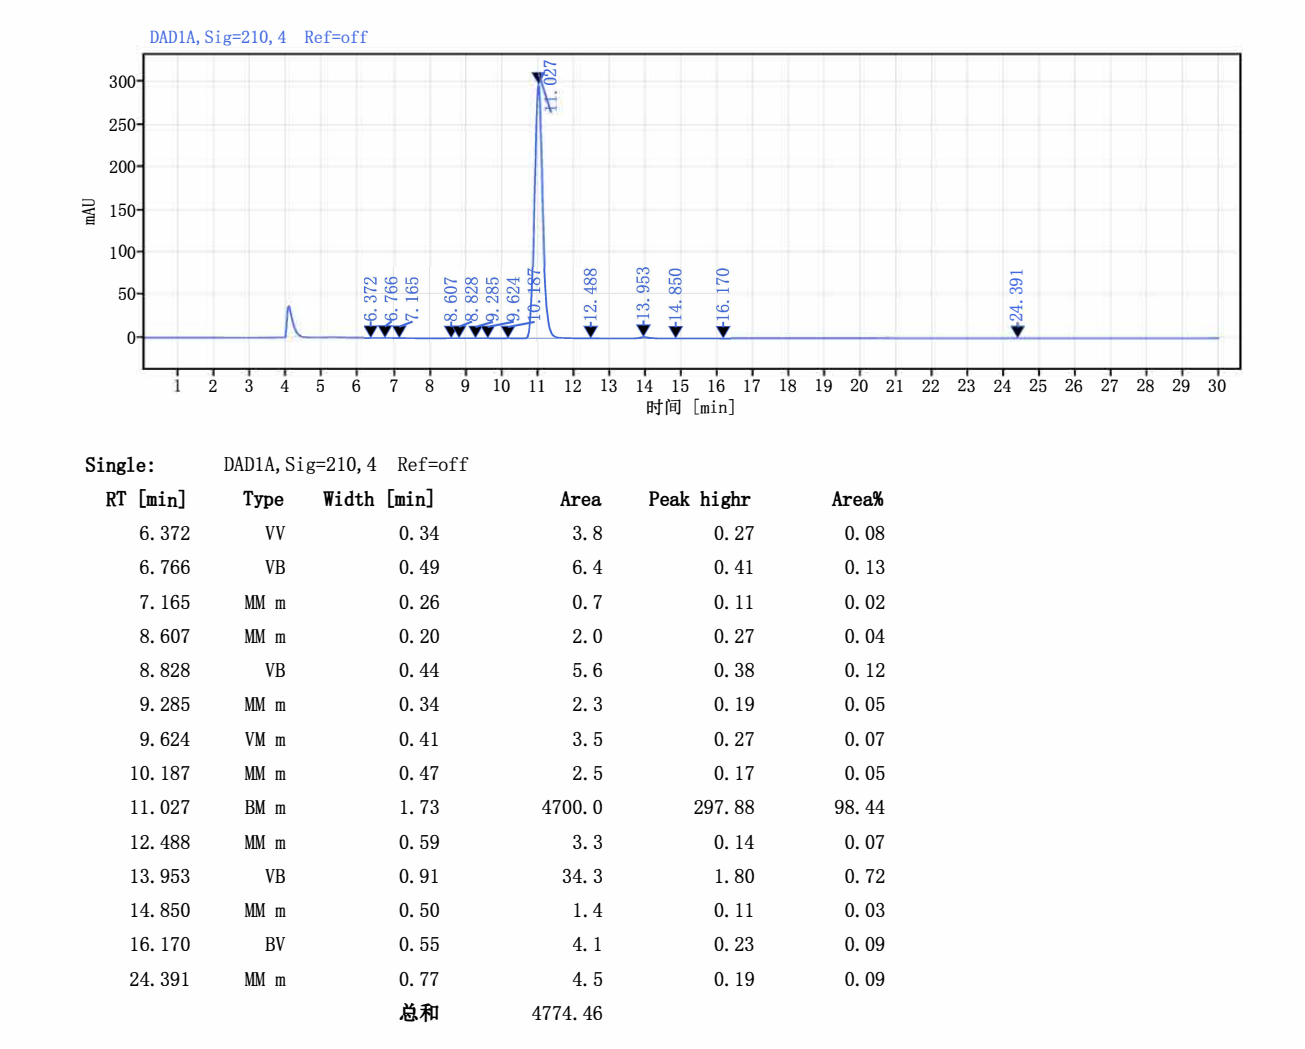
Task: Click the area value 4700.0 in the table
Action: (572, 808)
